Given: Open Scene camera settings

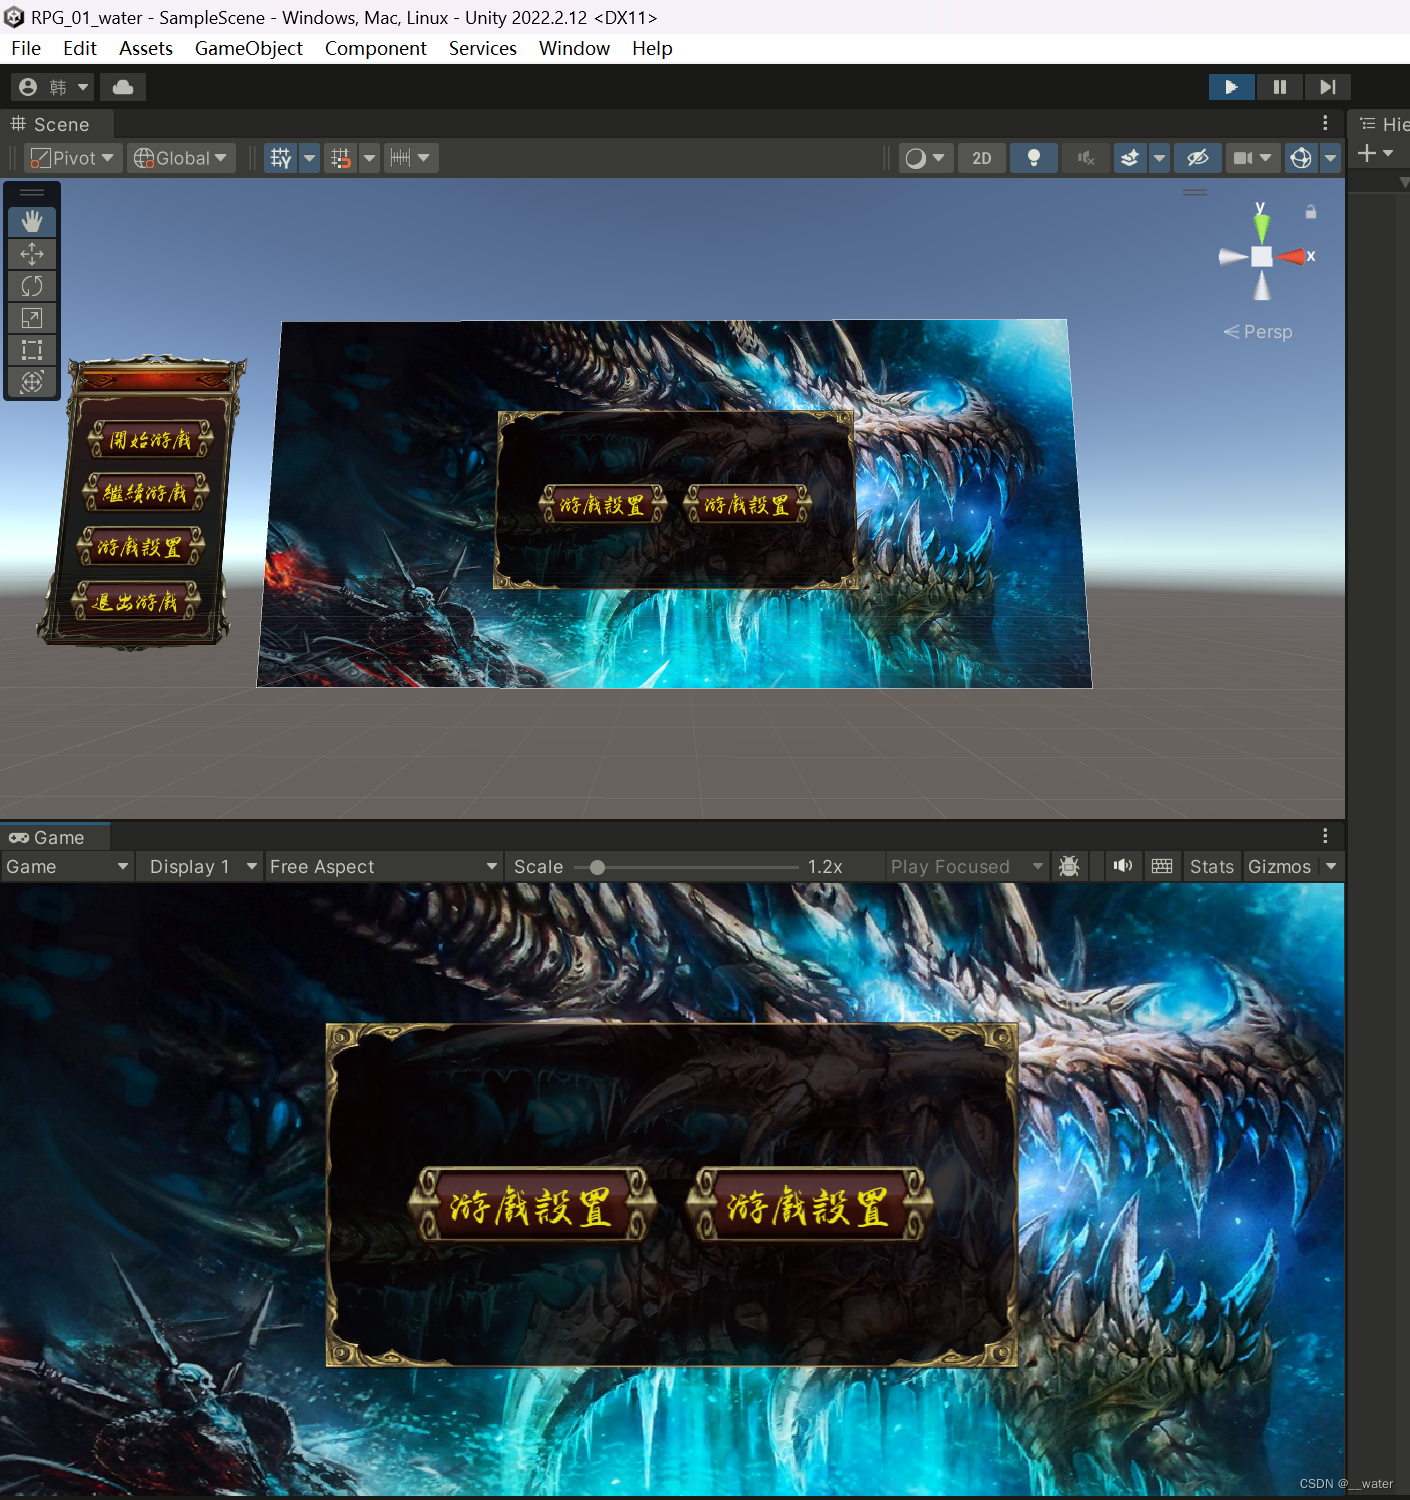Looking at the screenshot, I should (x=1252, y=158).
